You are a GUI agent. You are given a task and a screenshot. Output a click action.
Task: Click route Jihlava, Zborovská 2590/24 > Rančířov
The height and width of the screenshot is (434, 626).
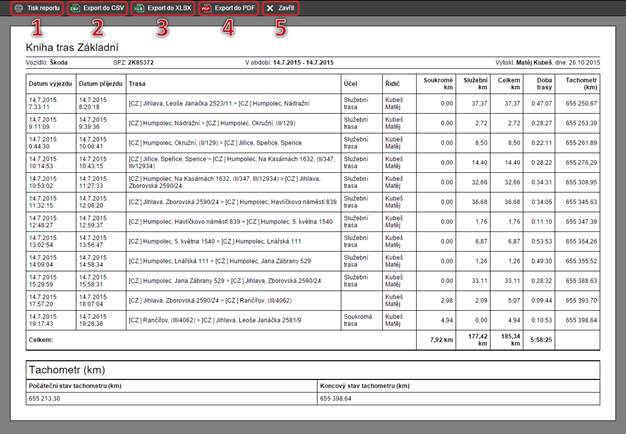coord(210,301)
